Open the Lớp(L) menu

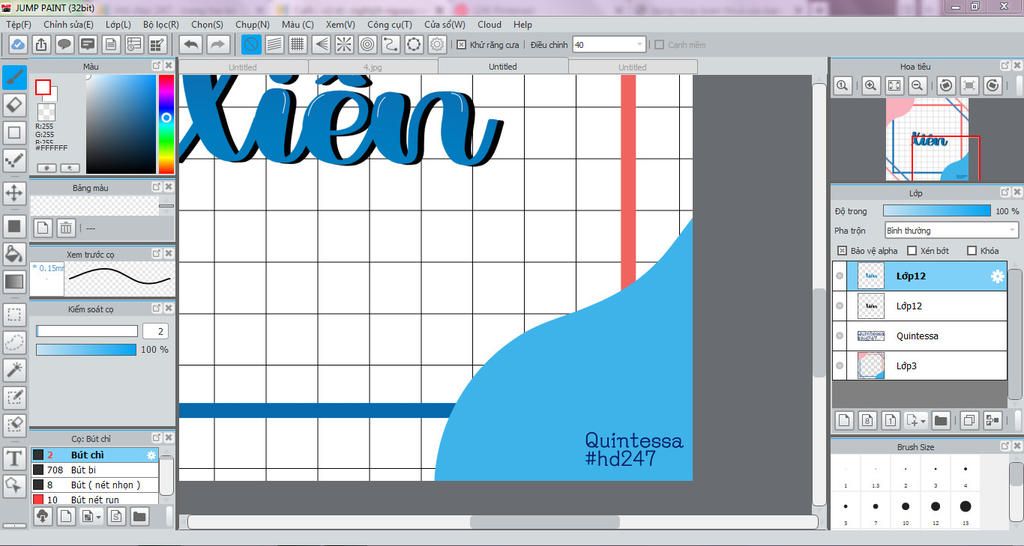coord(118,24)
